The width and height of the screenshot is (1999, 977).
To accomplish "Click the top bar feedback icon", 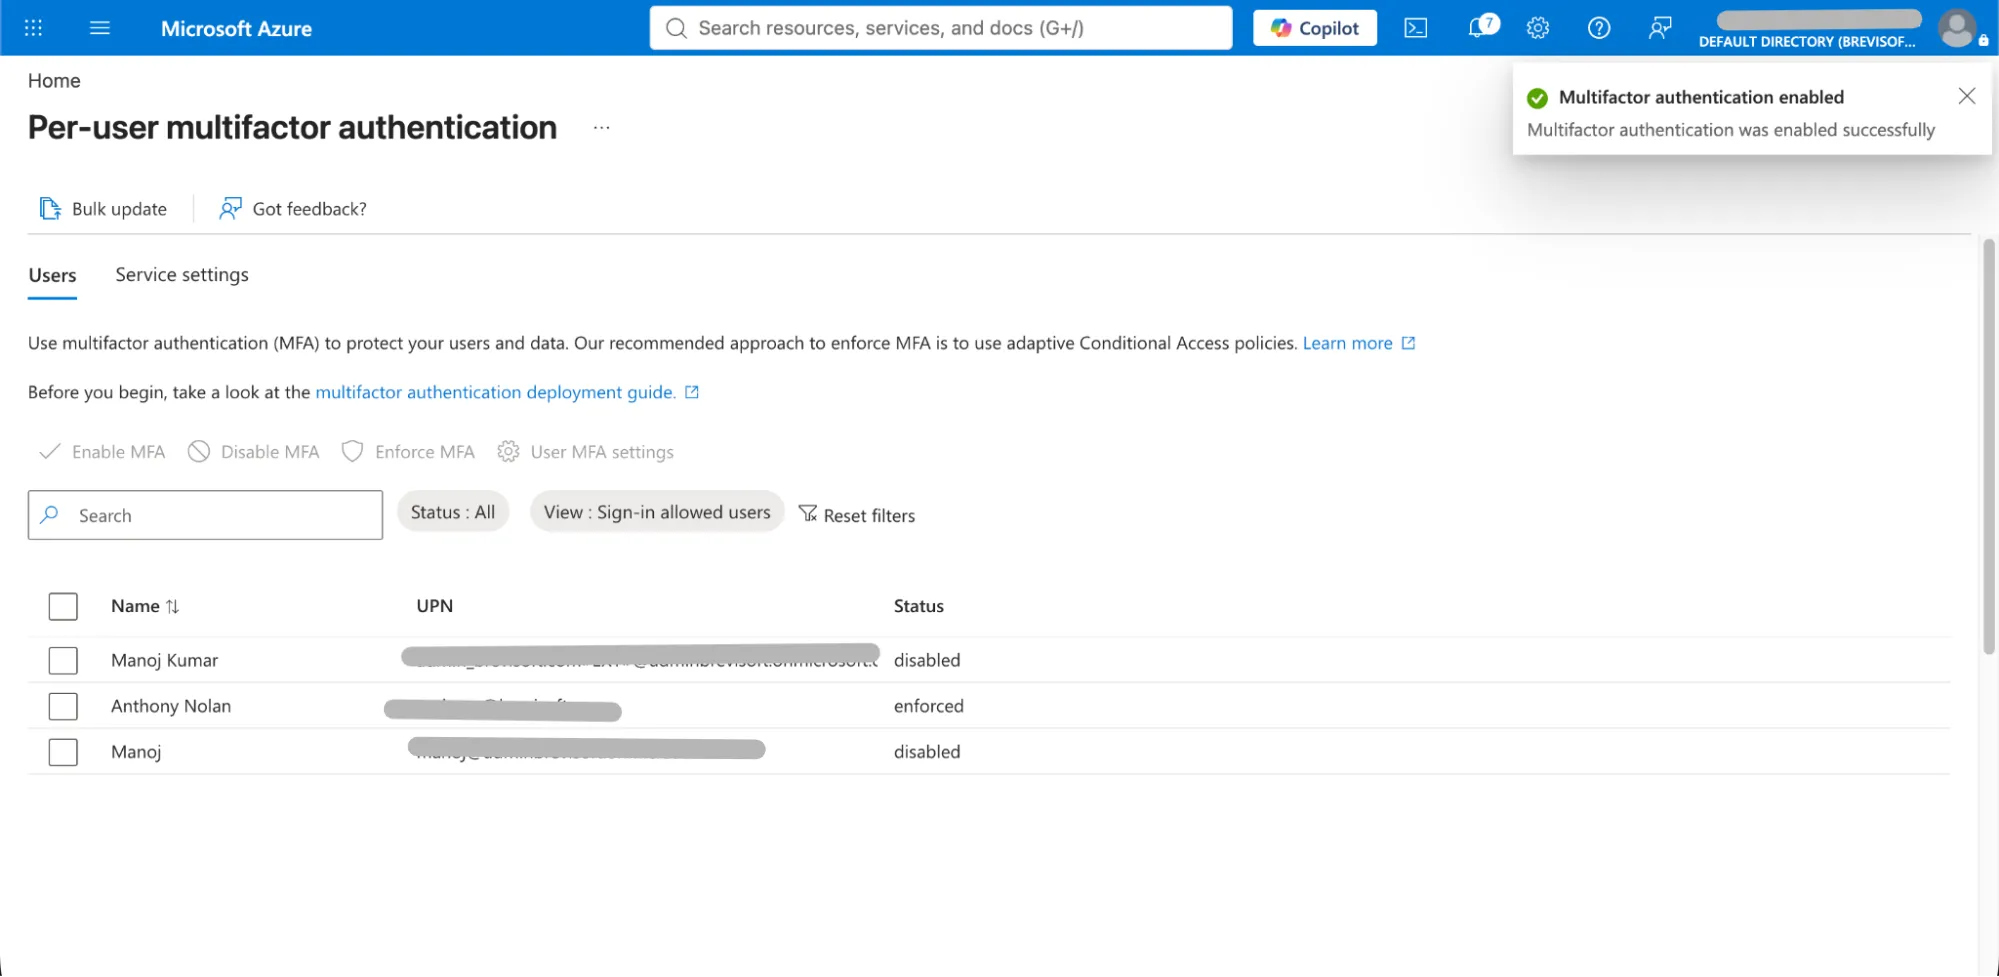I will [1660, 28].
